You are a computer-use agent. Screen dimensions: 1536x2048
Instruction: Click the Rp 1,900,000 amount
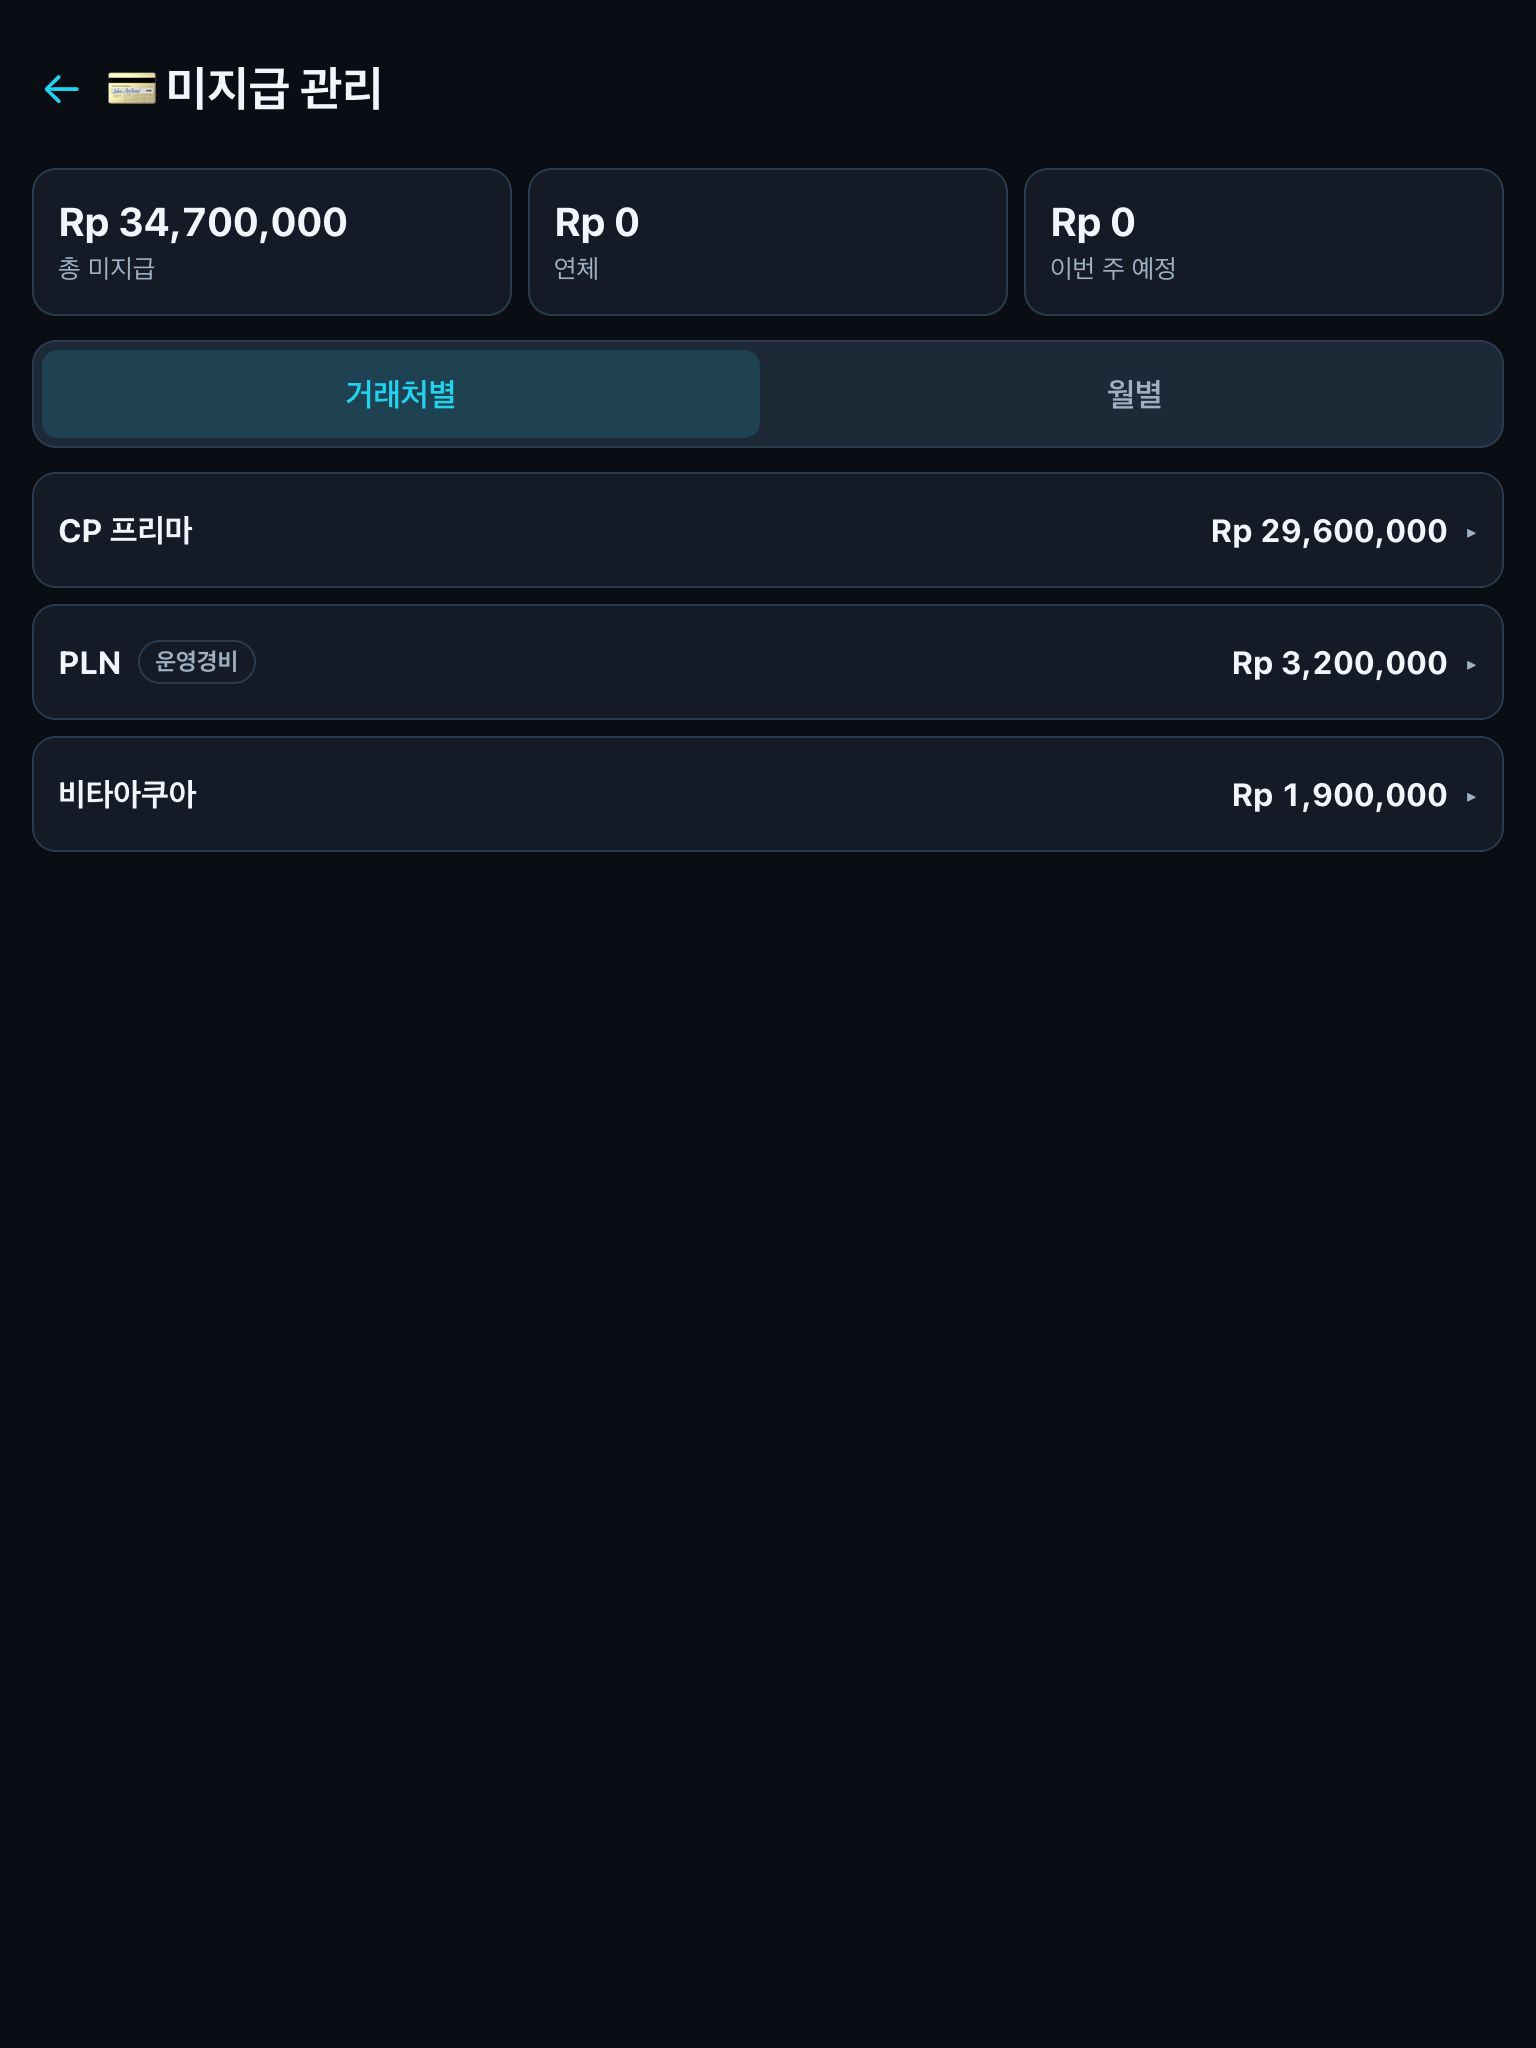point(1340,795)
